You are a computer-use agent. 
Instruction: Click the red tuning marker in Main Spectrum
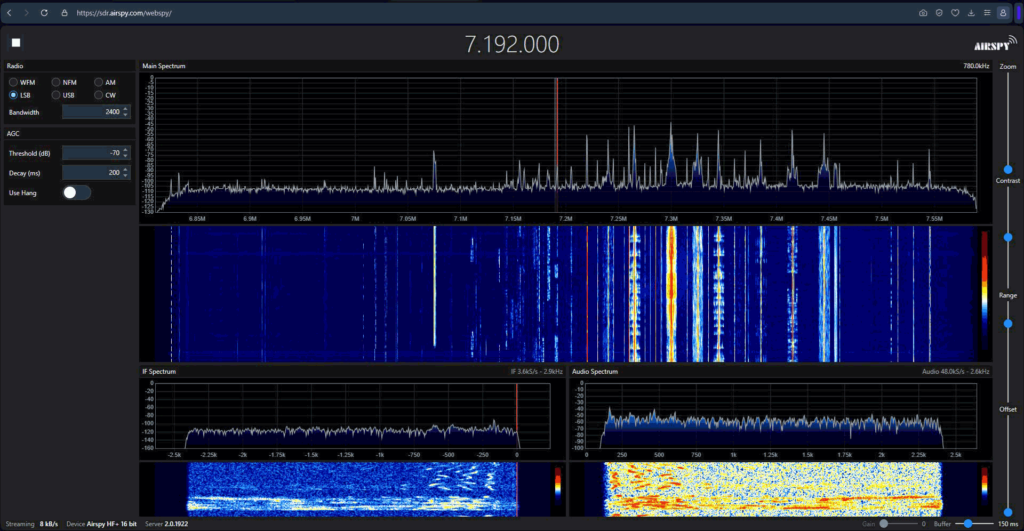coord(557,144)
